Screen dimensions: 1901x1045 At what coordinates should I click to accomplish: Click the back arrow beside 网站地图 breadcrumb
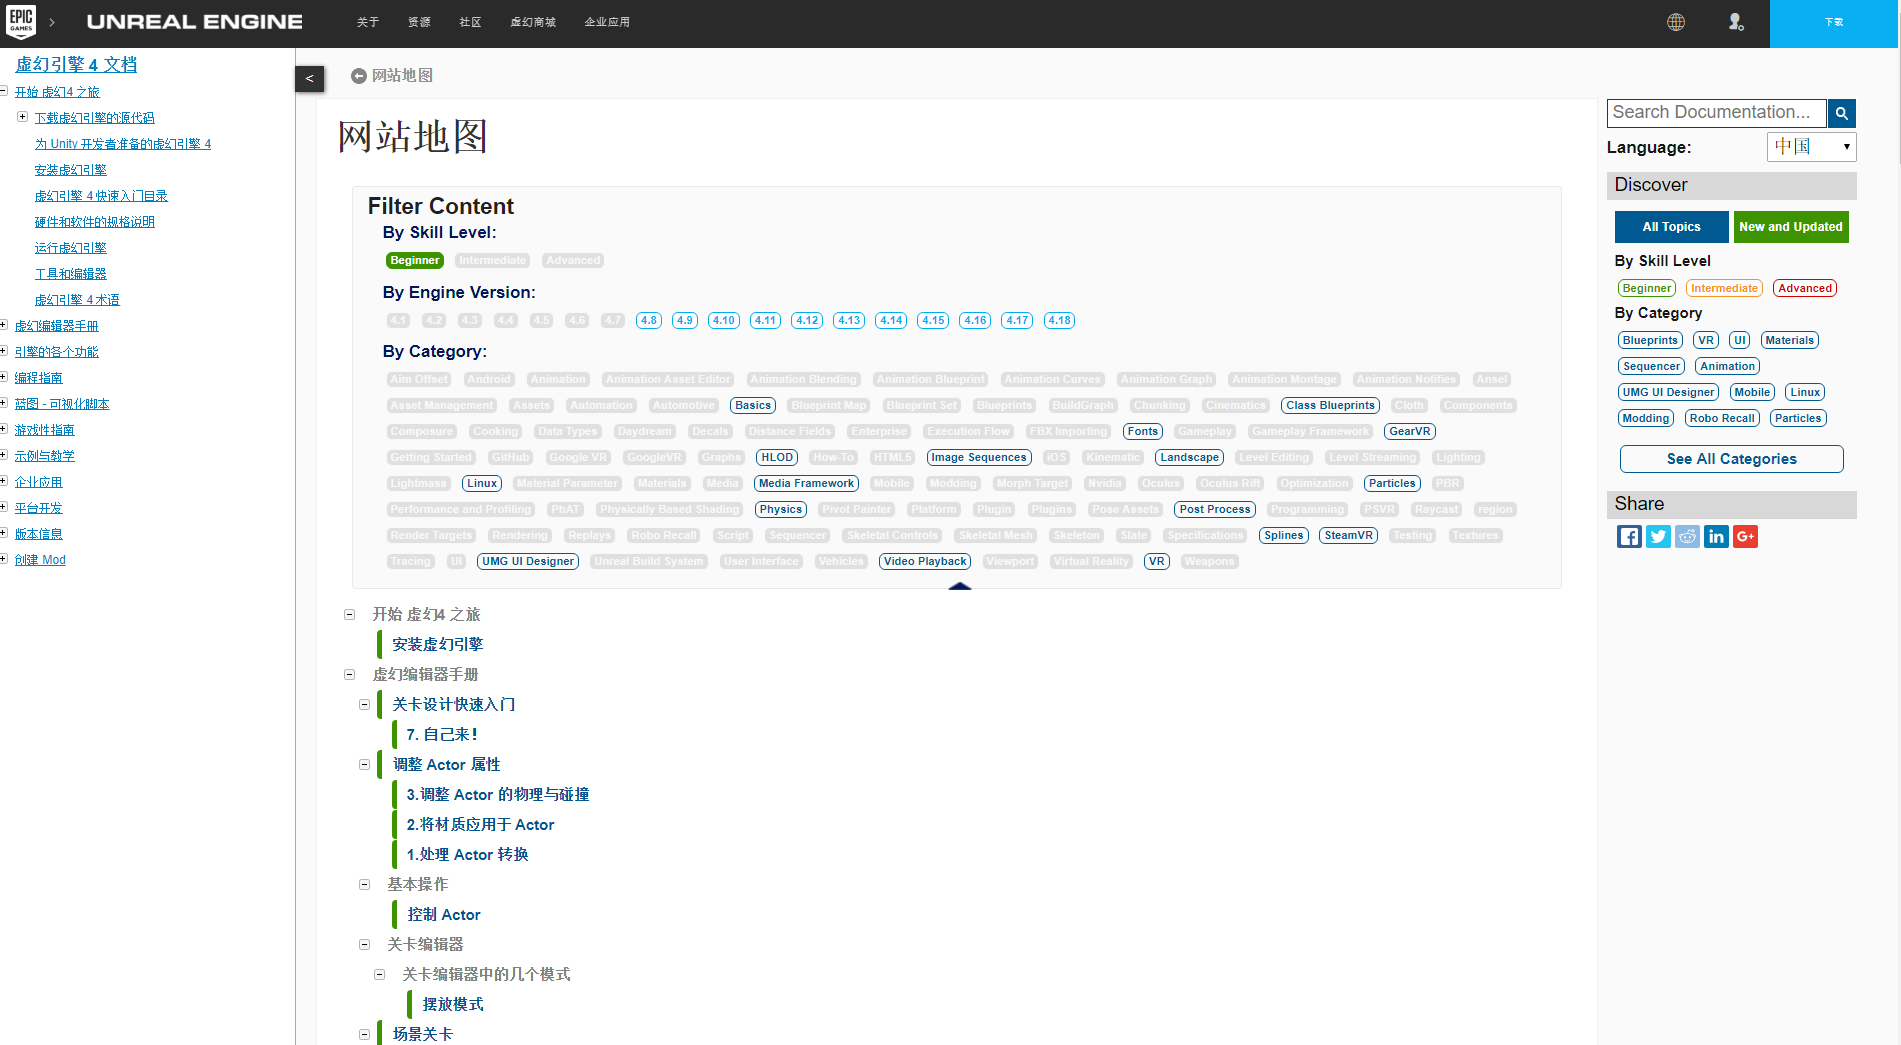[x=359, y=76]
